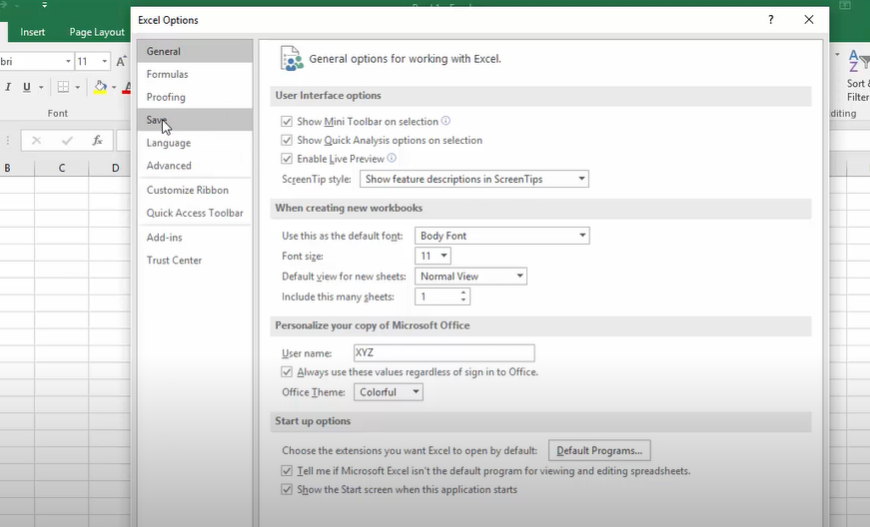This screenshot has width=870, height=527.
Task: Open the Page Layout ribbon tab
Action: click(x=97, y=32)
